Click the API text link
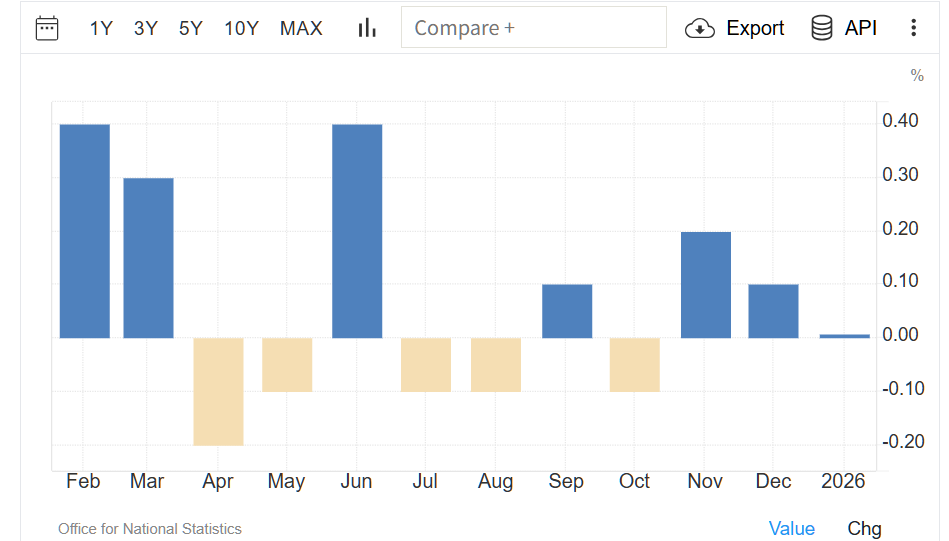 pos(861,28)
